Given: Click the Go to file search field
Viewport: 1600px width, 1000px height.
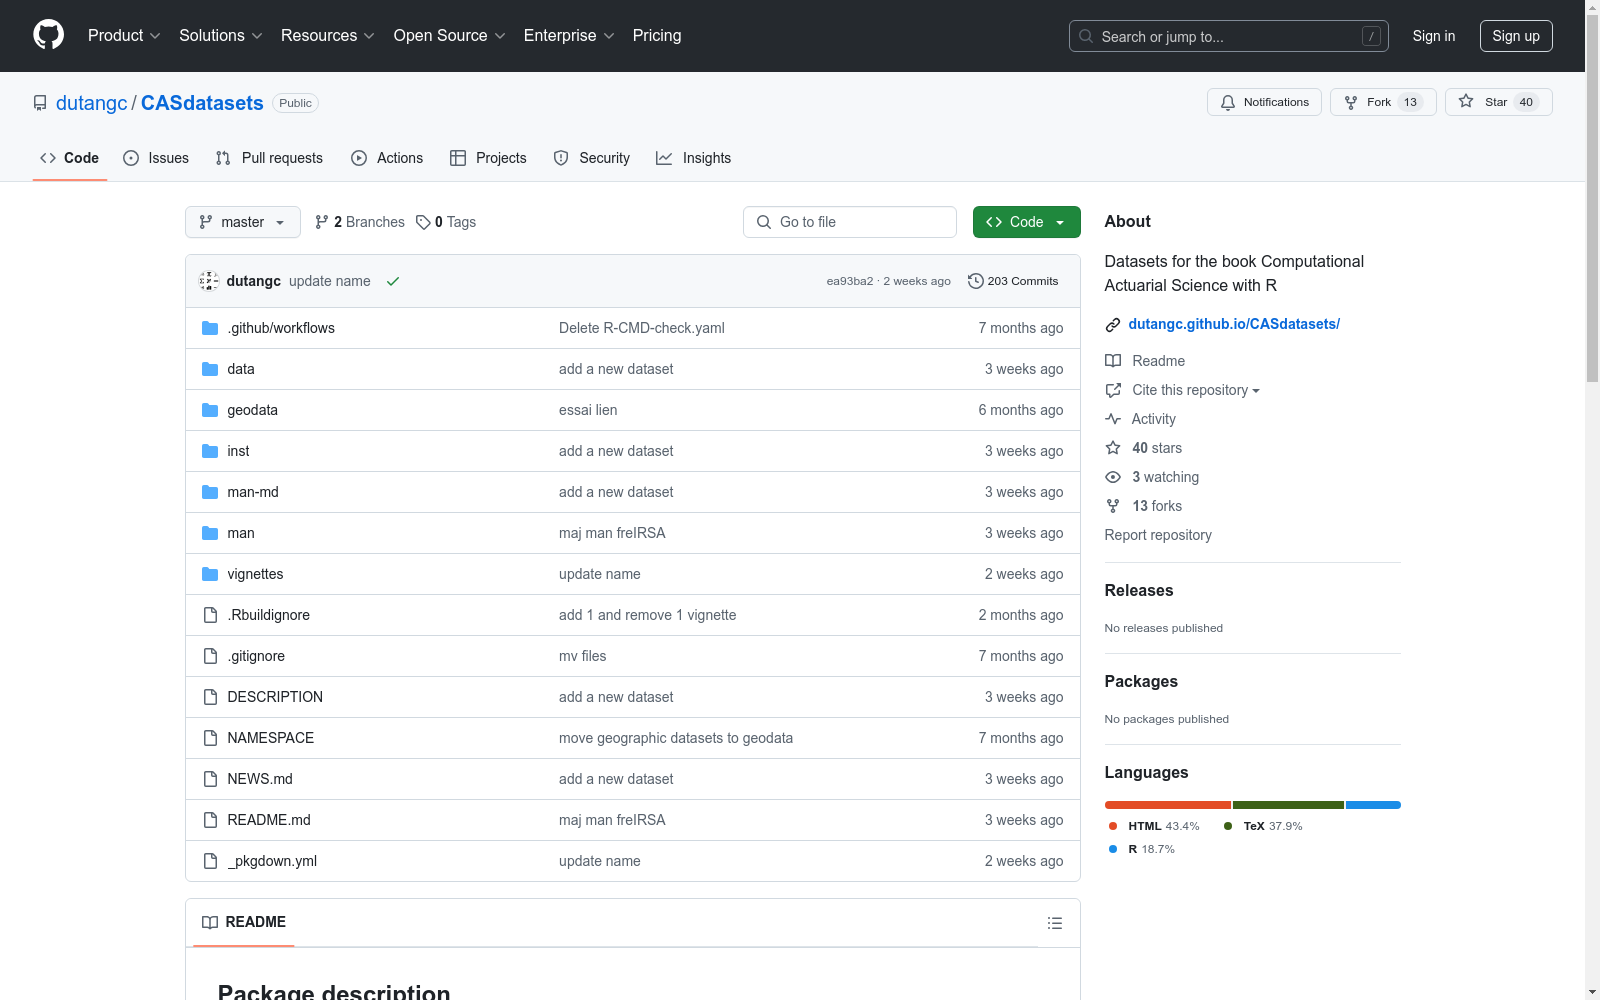Looking at the screenshot, I should click(850, 222).
